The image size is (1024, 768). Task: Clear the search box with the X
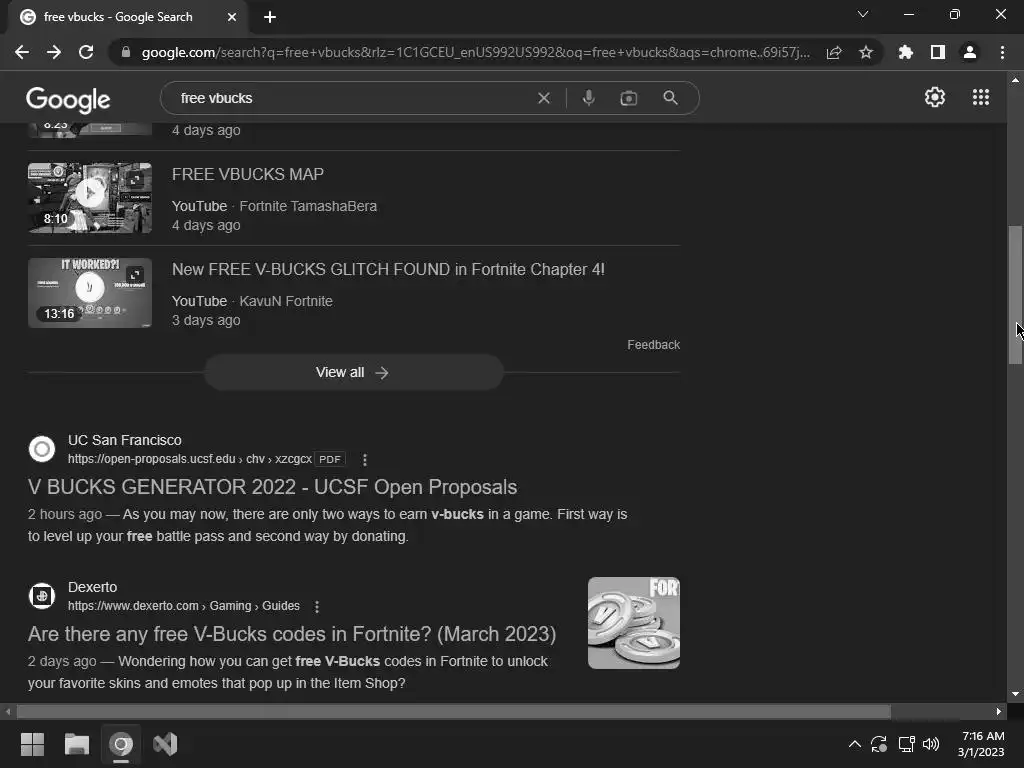[543, 98]
